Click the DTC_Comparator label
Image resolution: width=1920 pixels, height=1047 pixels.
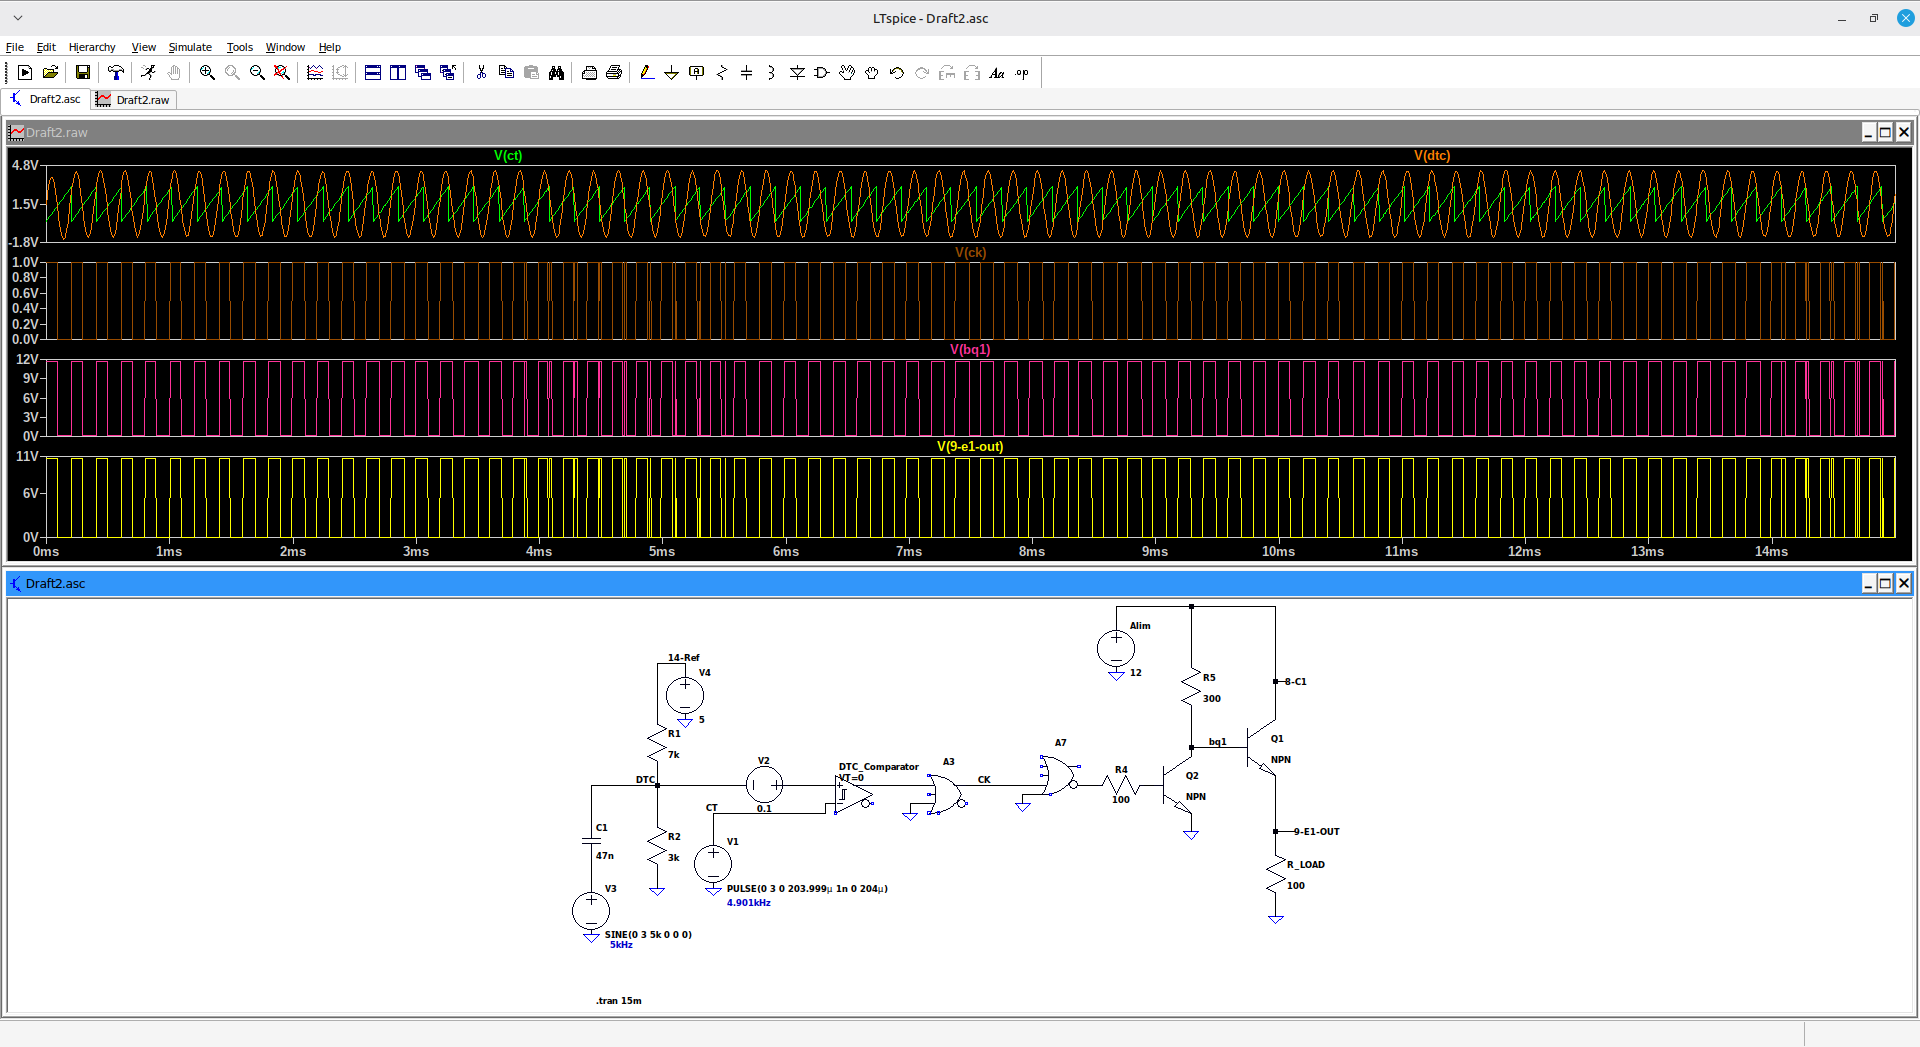tap(878, 767)
